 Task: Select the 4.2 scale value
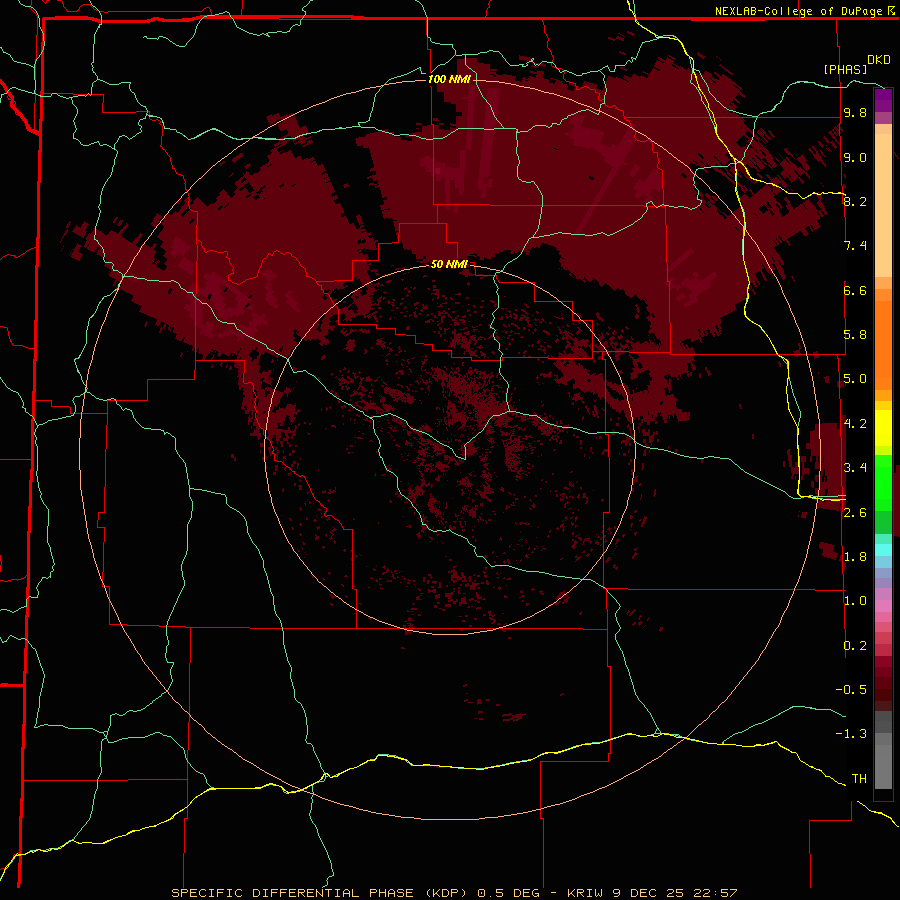click(855, 424)
